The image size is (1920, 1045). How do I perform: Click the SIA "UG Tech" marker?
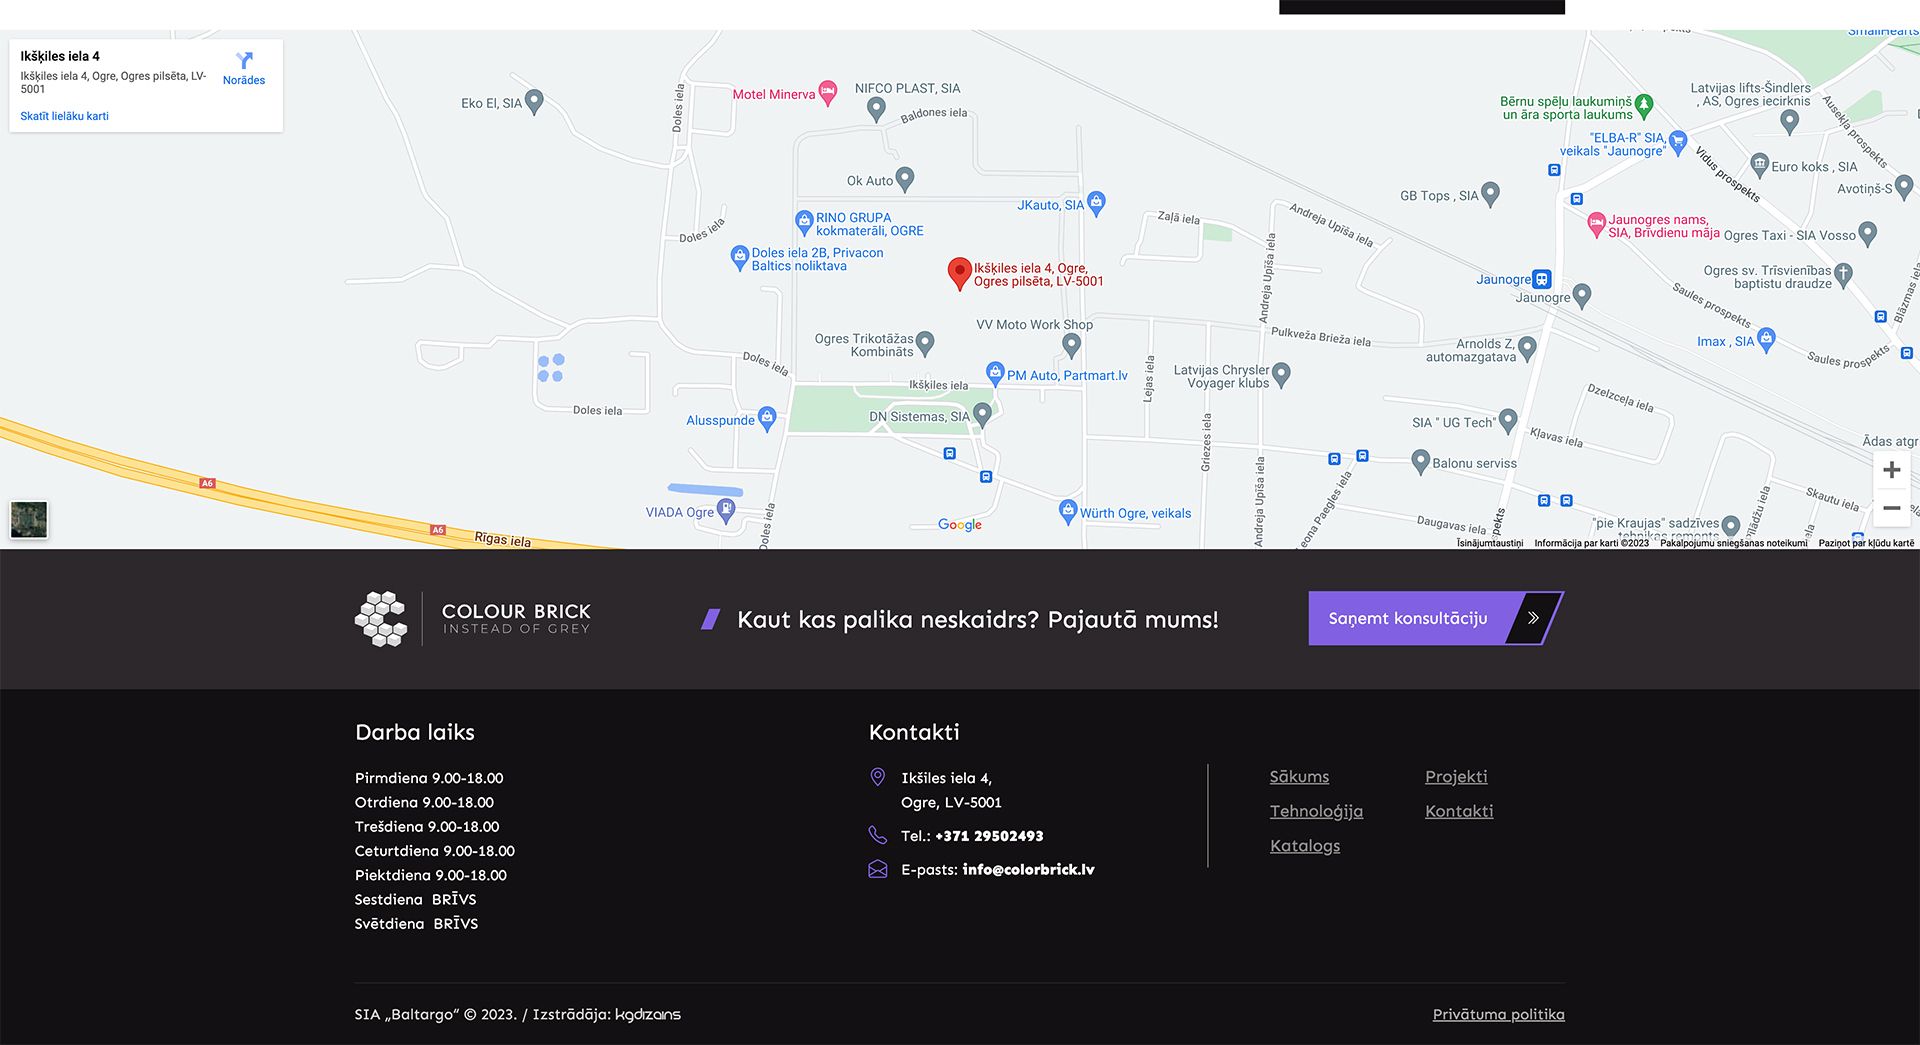pyautogui.click(x=1508, y=421)
